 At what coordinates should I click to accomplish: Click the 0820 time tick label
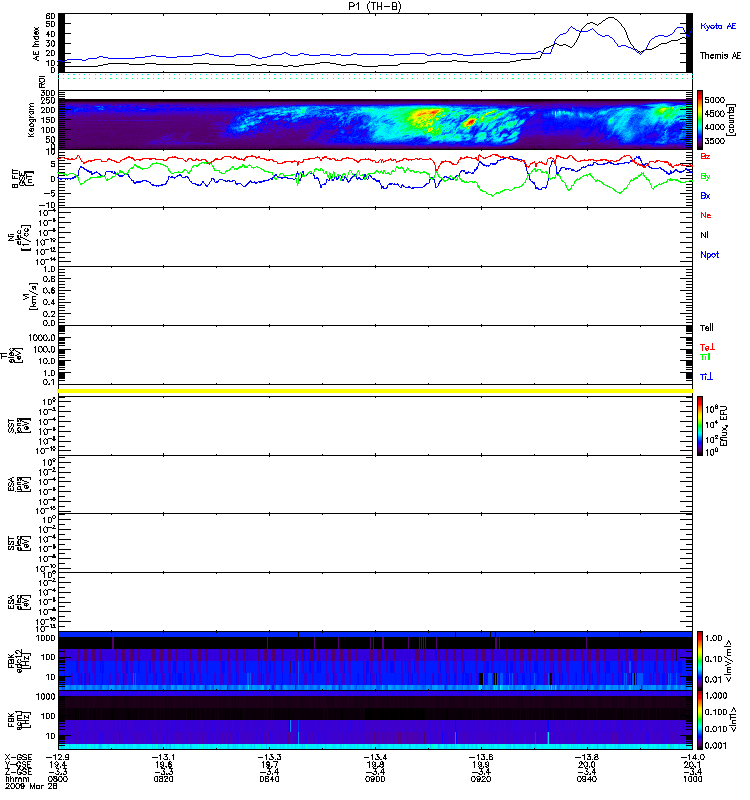click(x=163, y=779)
